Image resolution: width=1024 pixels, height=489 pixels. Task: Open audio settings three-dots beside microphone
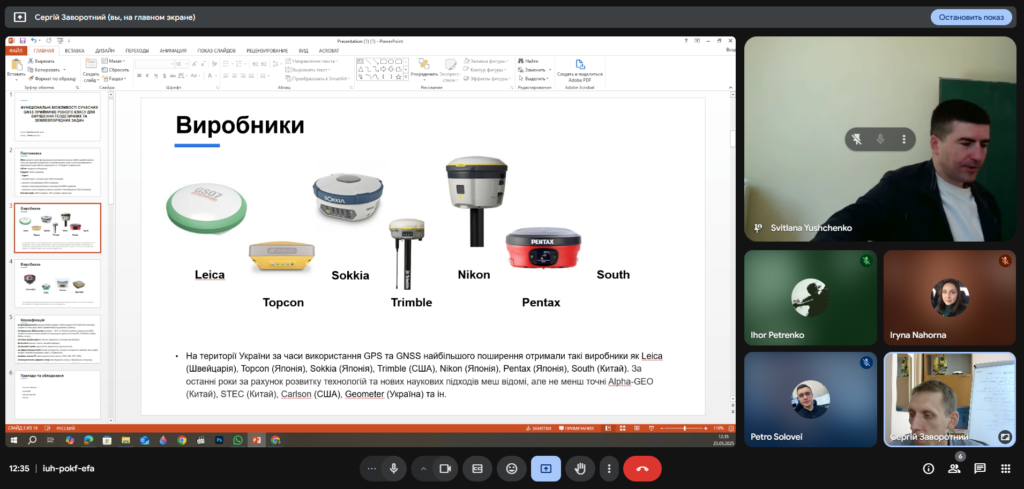(x=372, y=468)
